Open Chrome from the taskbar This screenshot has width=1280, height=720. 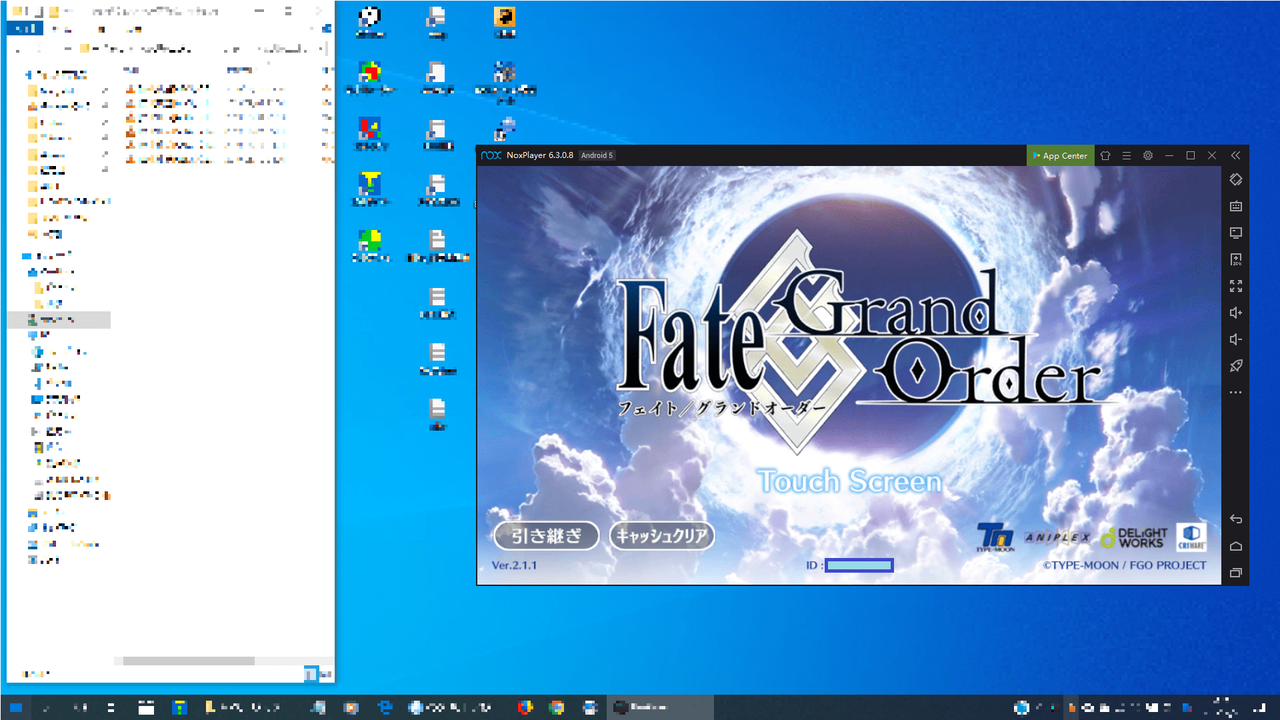(x=557, y=707)
